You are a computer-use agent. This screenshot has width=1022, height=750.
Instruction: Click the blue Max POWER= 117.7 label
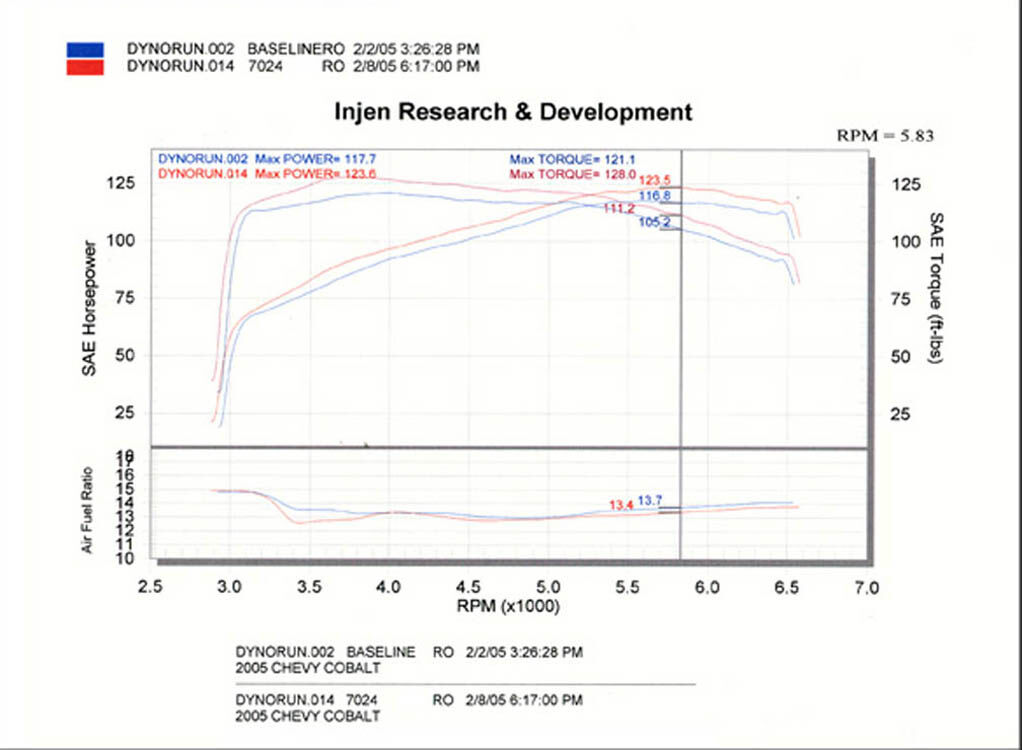[x=315, y=159]
